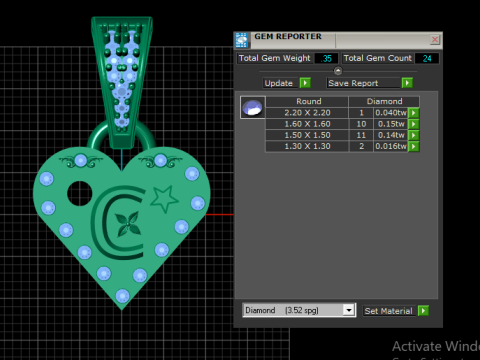Select the 2.20 X 2.20 size cell
The width and height of the screenshot is (480, 360).
[x=307, y=113]
